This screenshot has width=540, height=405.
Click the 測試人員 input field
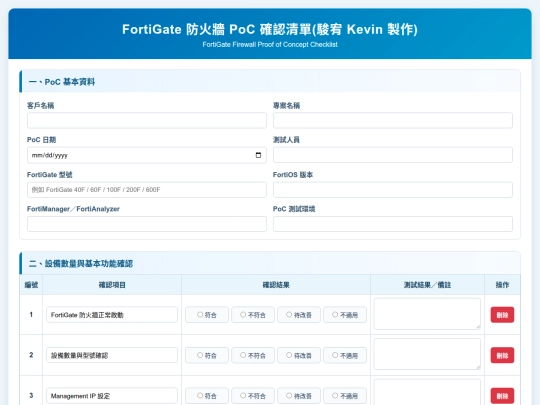pos(393,155)
